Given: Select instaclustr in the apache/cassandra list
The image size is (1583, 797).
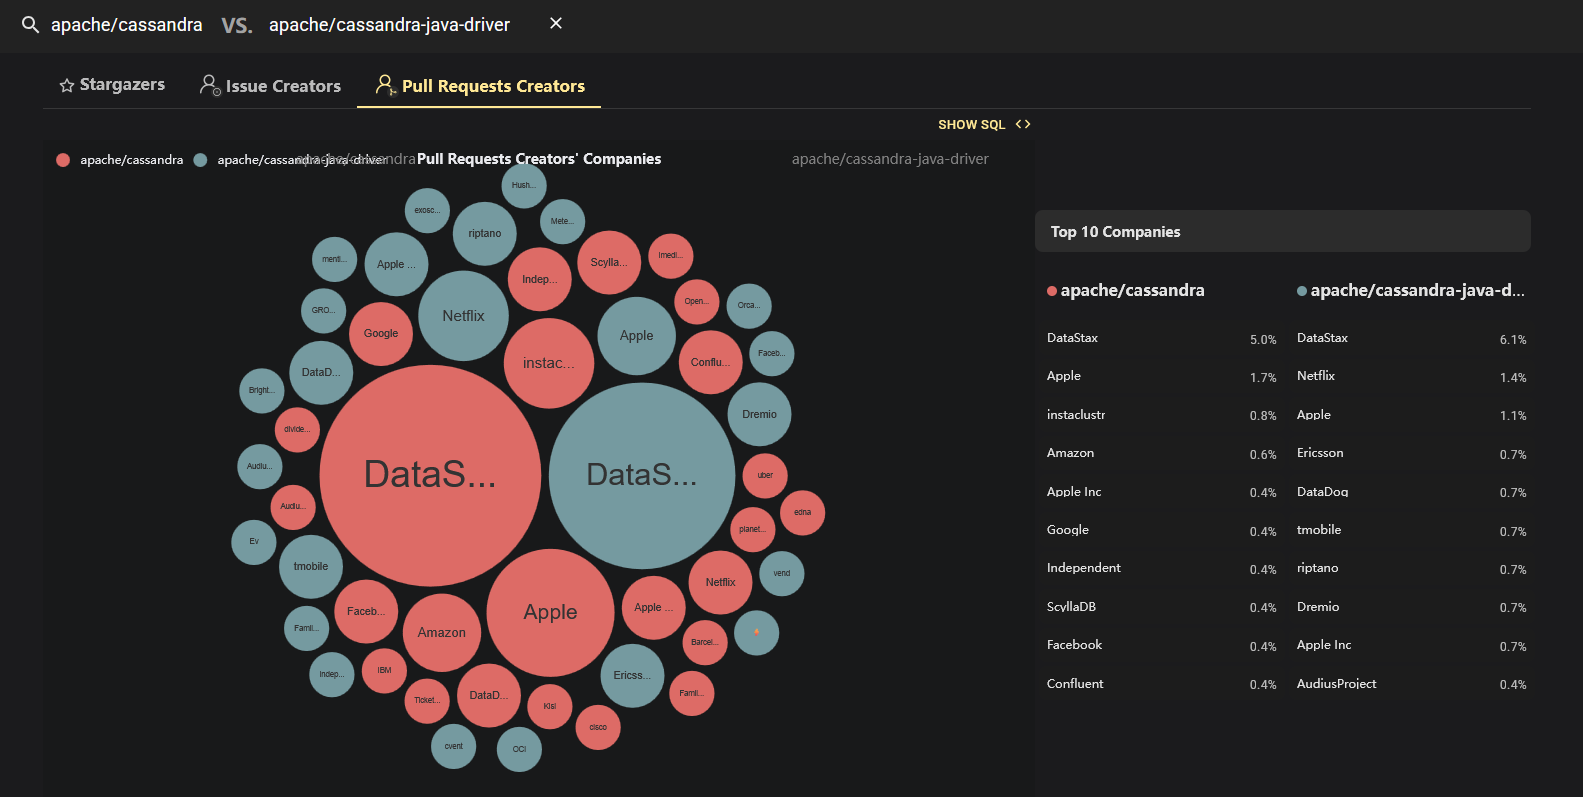Looking at the screenshot, I should point(1076,415).
